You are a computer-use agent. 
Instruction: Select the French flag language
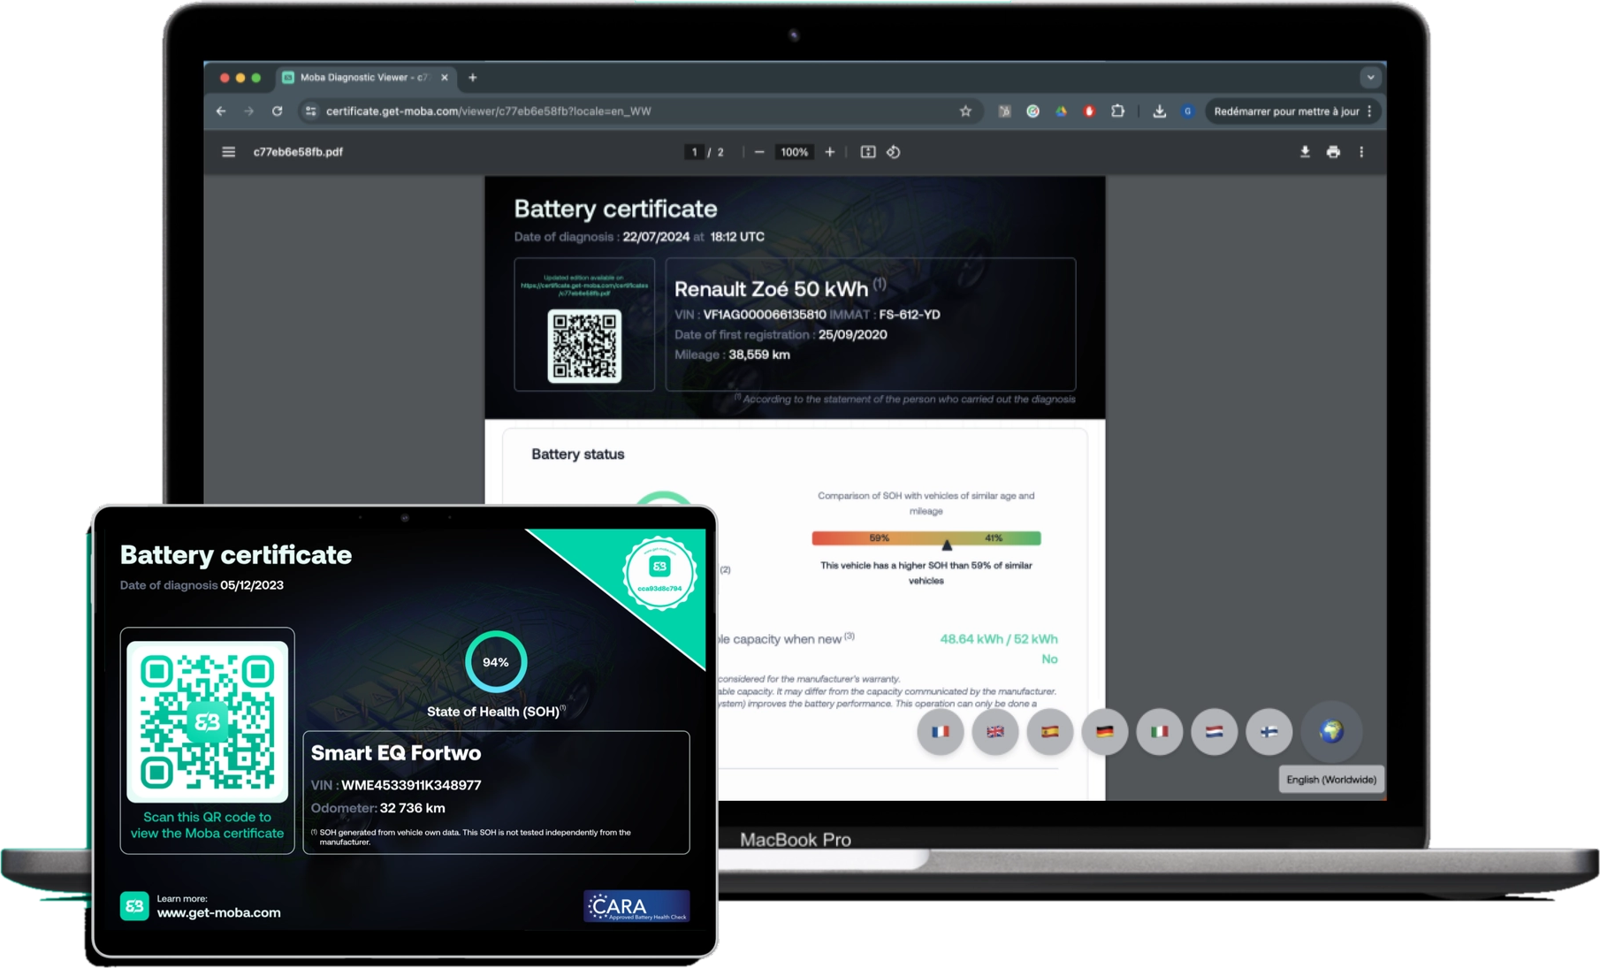click(940, 732)
